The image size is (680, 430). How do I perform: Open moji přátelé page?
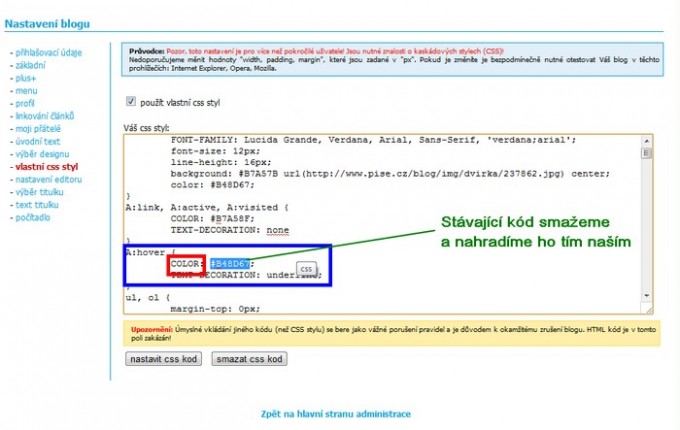point(38,128)
